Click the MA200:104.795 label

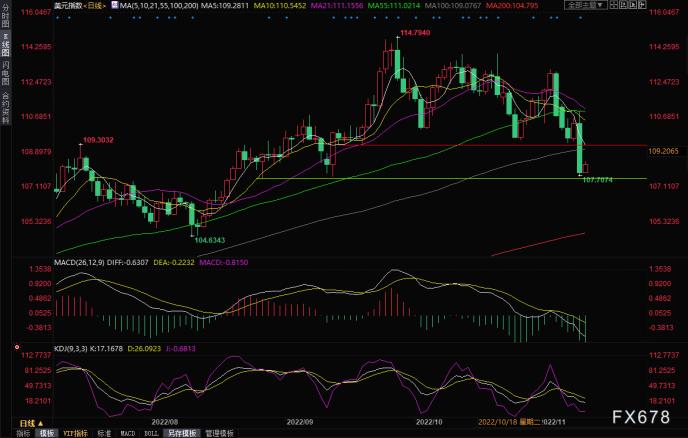(x=512, y=6)
